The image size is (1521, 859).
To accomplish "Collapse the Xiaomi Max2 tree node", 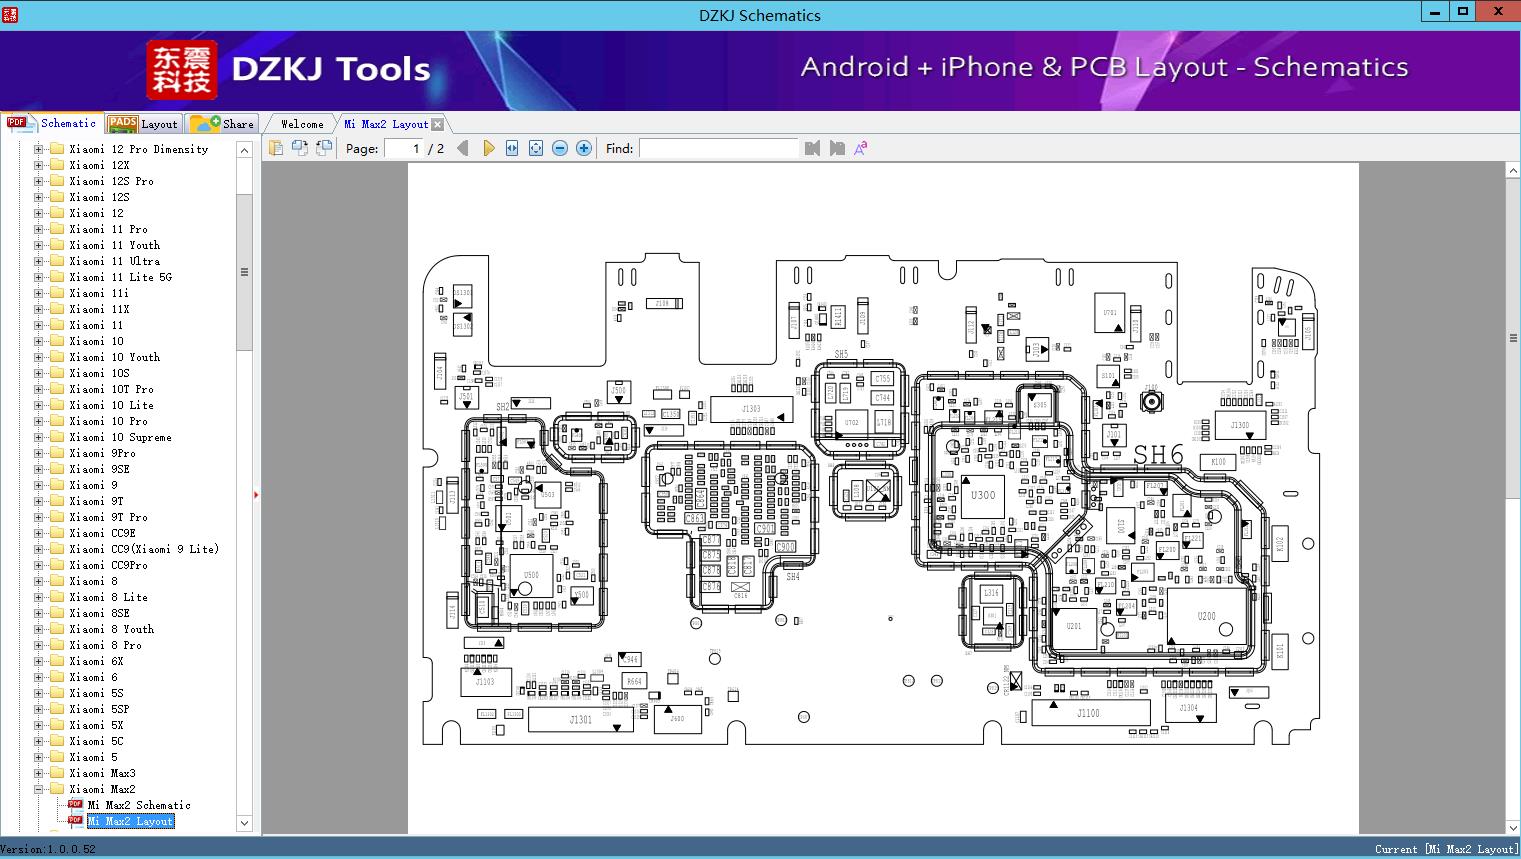I will click(x=38, y=789).
